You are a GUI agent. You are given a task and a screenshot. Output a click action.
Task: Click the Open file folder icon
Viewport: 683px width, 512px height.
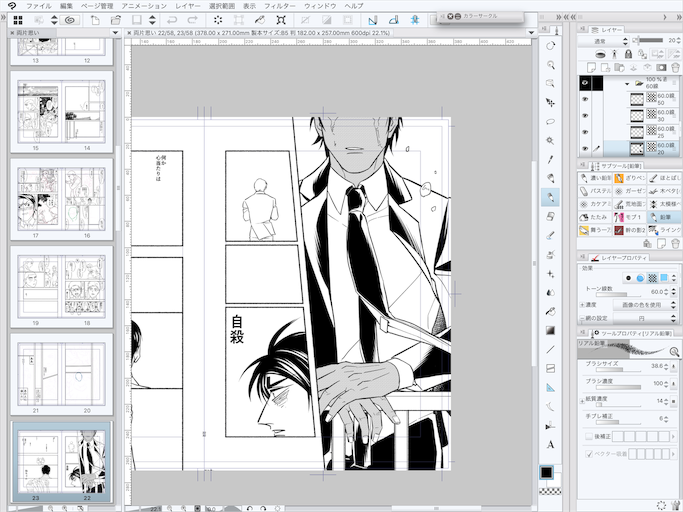pyautogui.click(x=115, y=20)
